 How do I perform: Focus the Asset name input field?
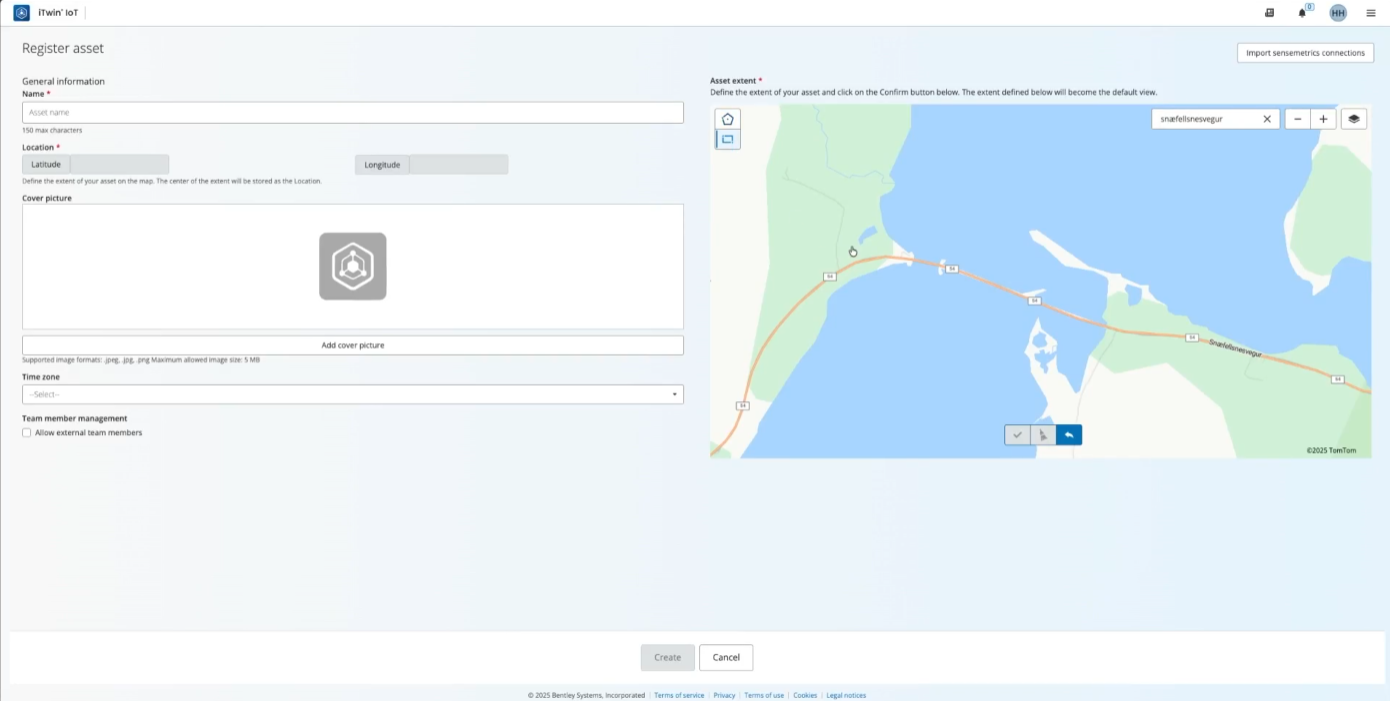point(353,112)
